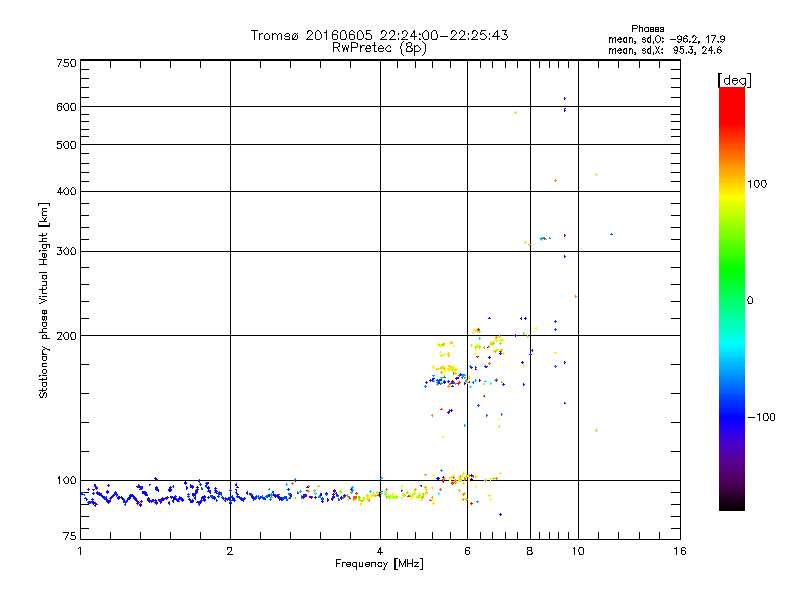800x600 pixels.
Task: Click 'mean, sd,X: 95.3, 24.6' statistics line
Action: [x=665, y=50]
